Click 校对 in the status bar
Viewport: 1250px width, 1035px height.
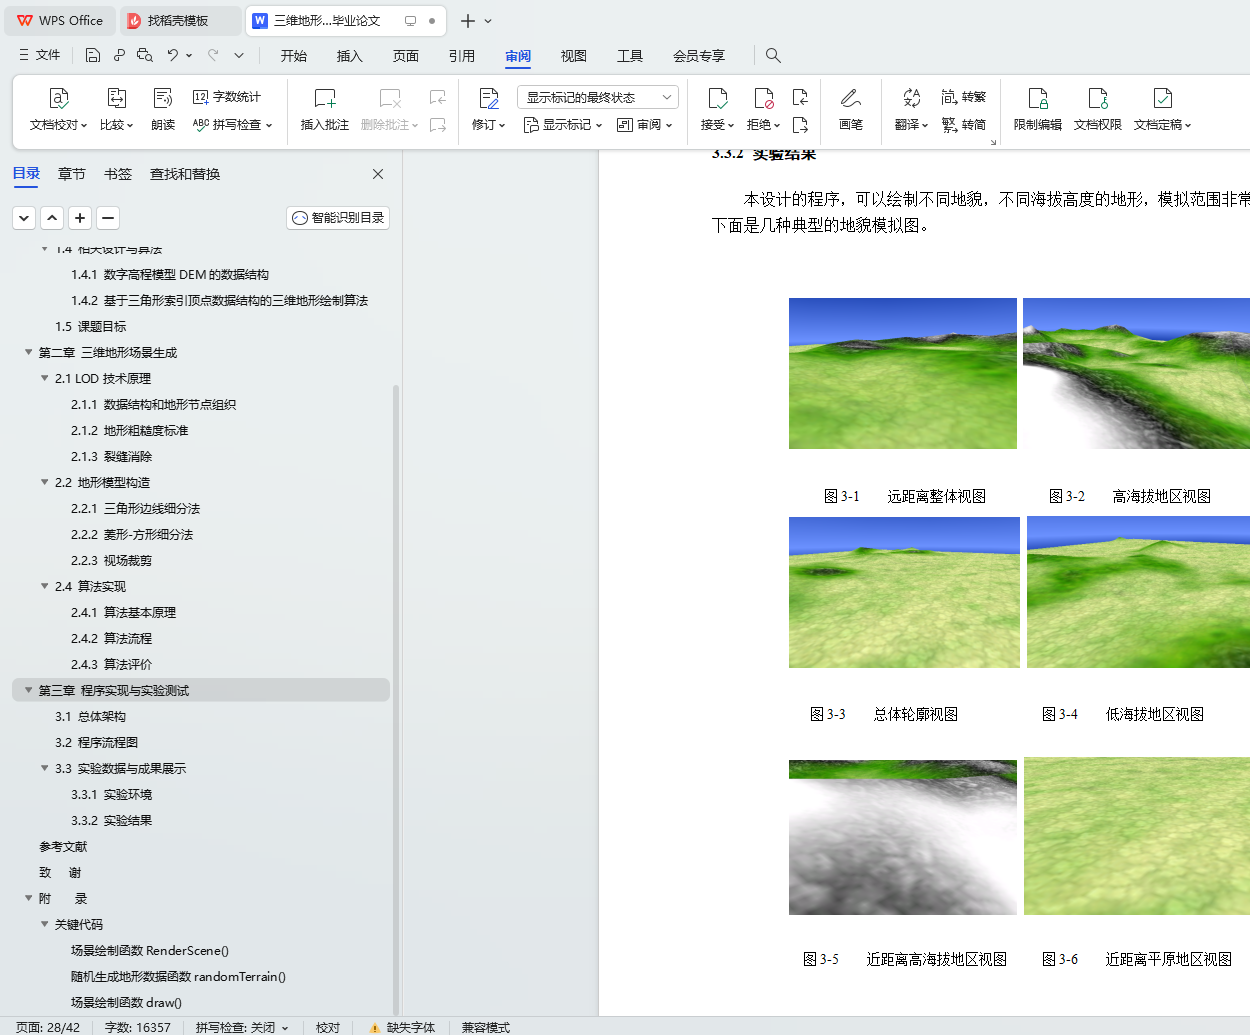[328, 1027]
